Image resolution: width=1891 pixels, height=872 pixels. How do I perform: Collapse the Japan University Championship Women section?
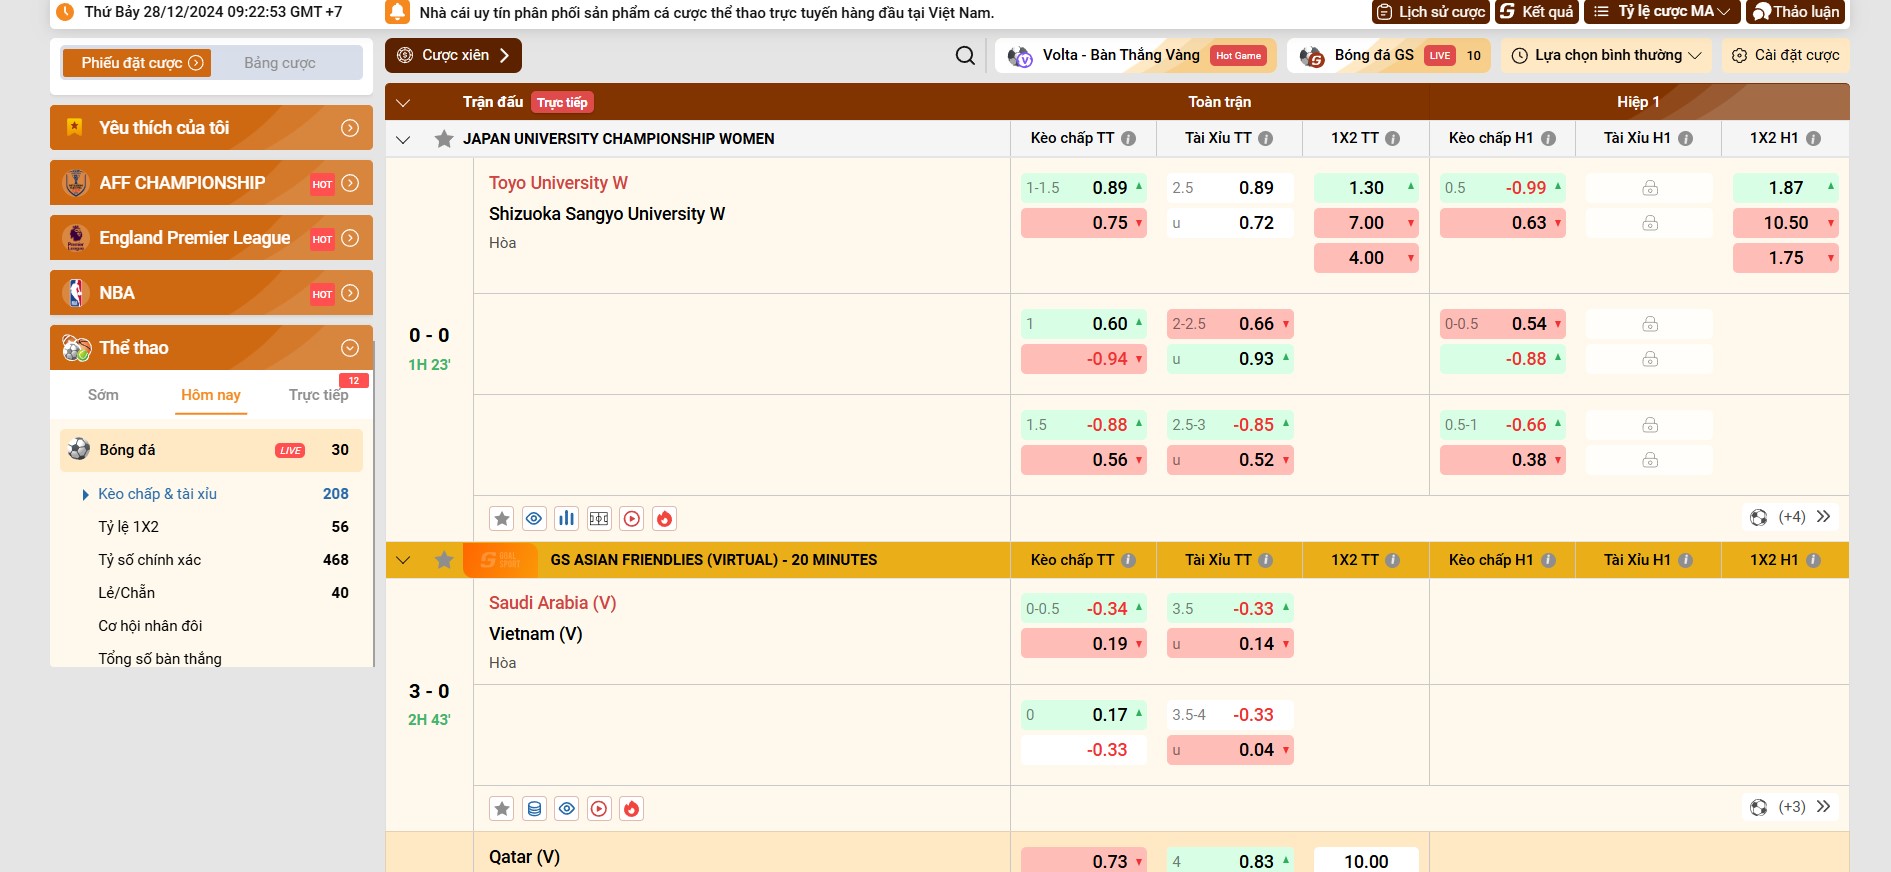coord(403,139)
